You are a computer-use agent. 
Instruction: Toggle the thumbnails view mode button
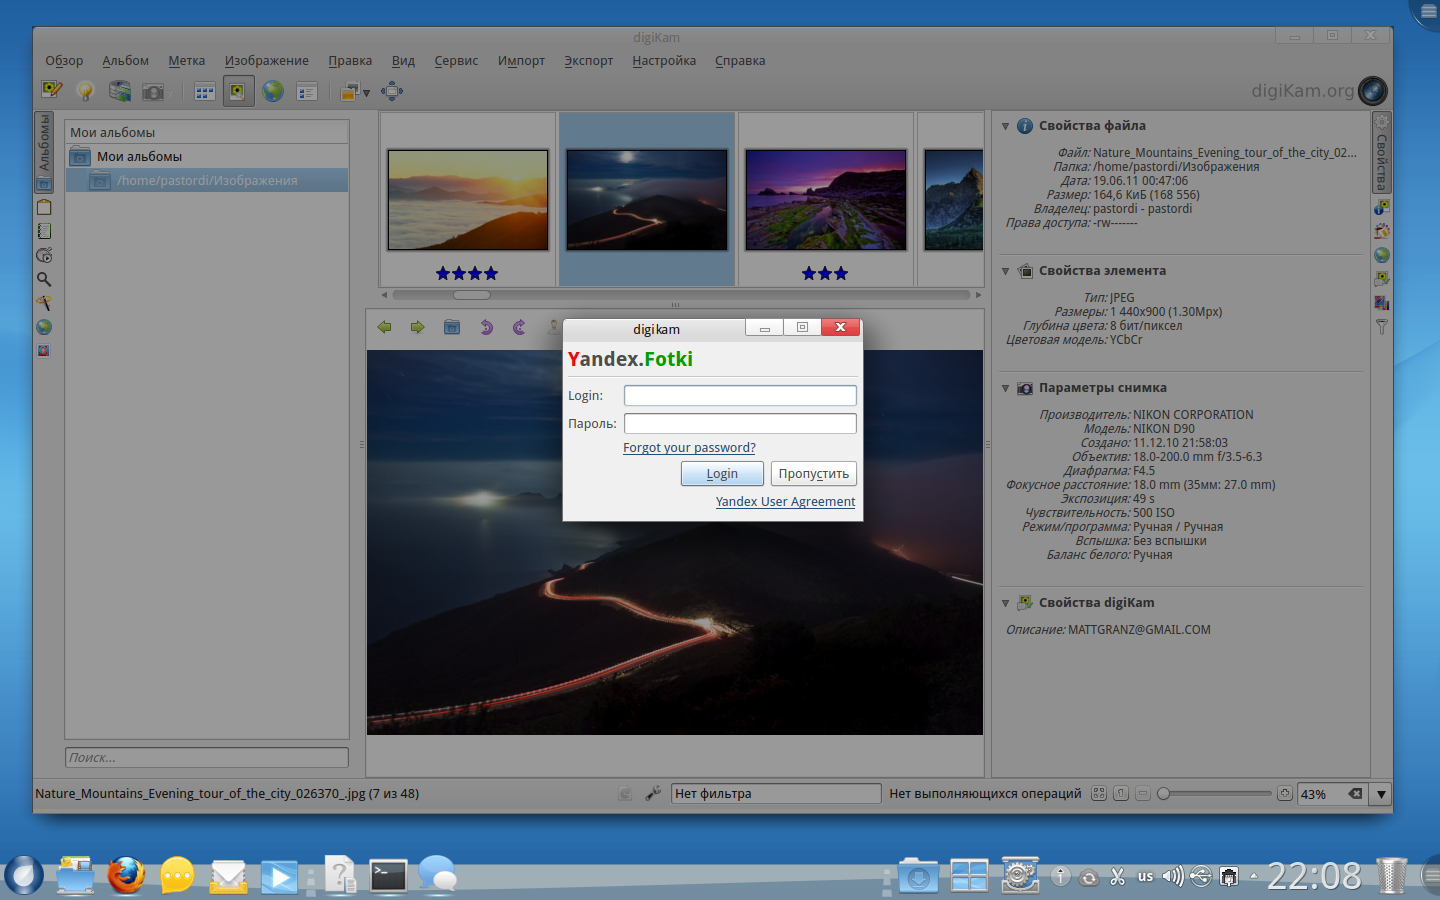[205, 91]
